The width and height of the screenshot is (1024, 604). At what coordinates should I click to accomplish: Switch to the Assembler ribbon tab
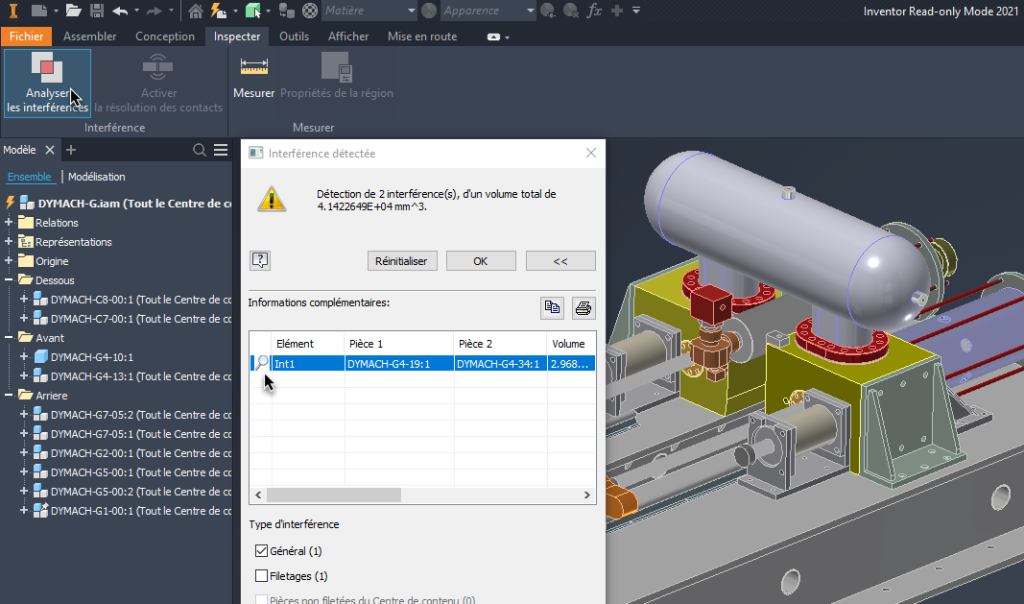[x=90, y=36]
